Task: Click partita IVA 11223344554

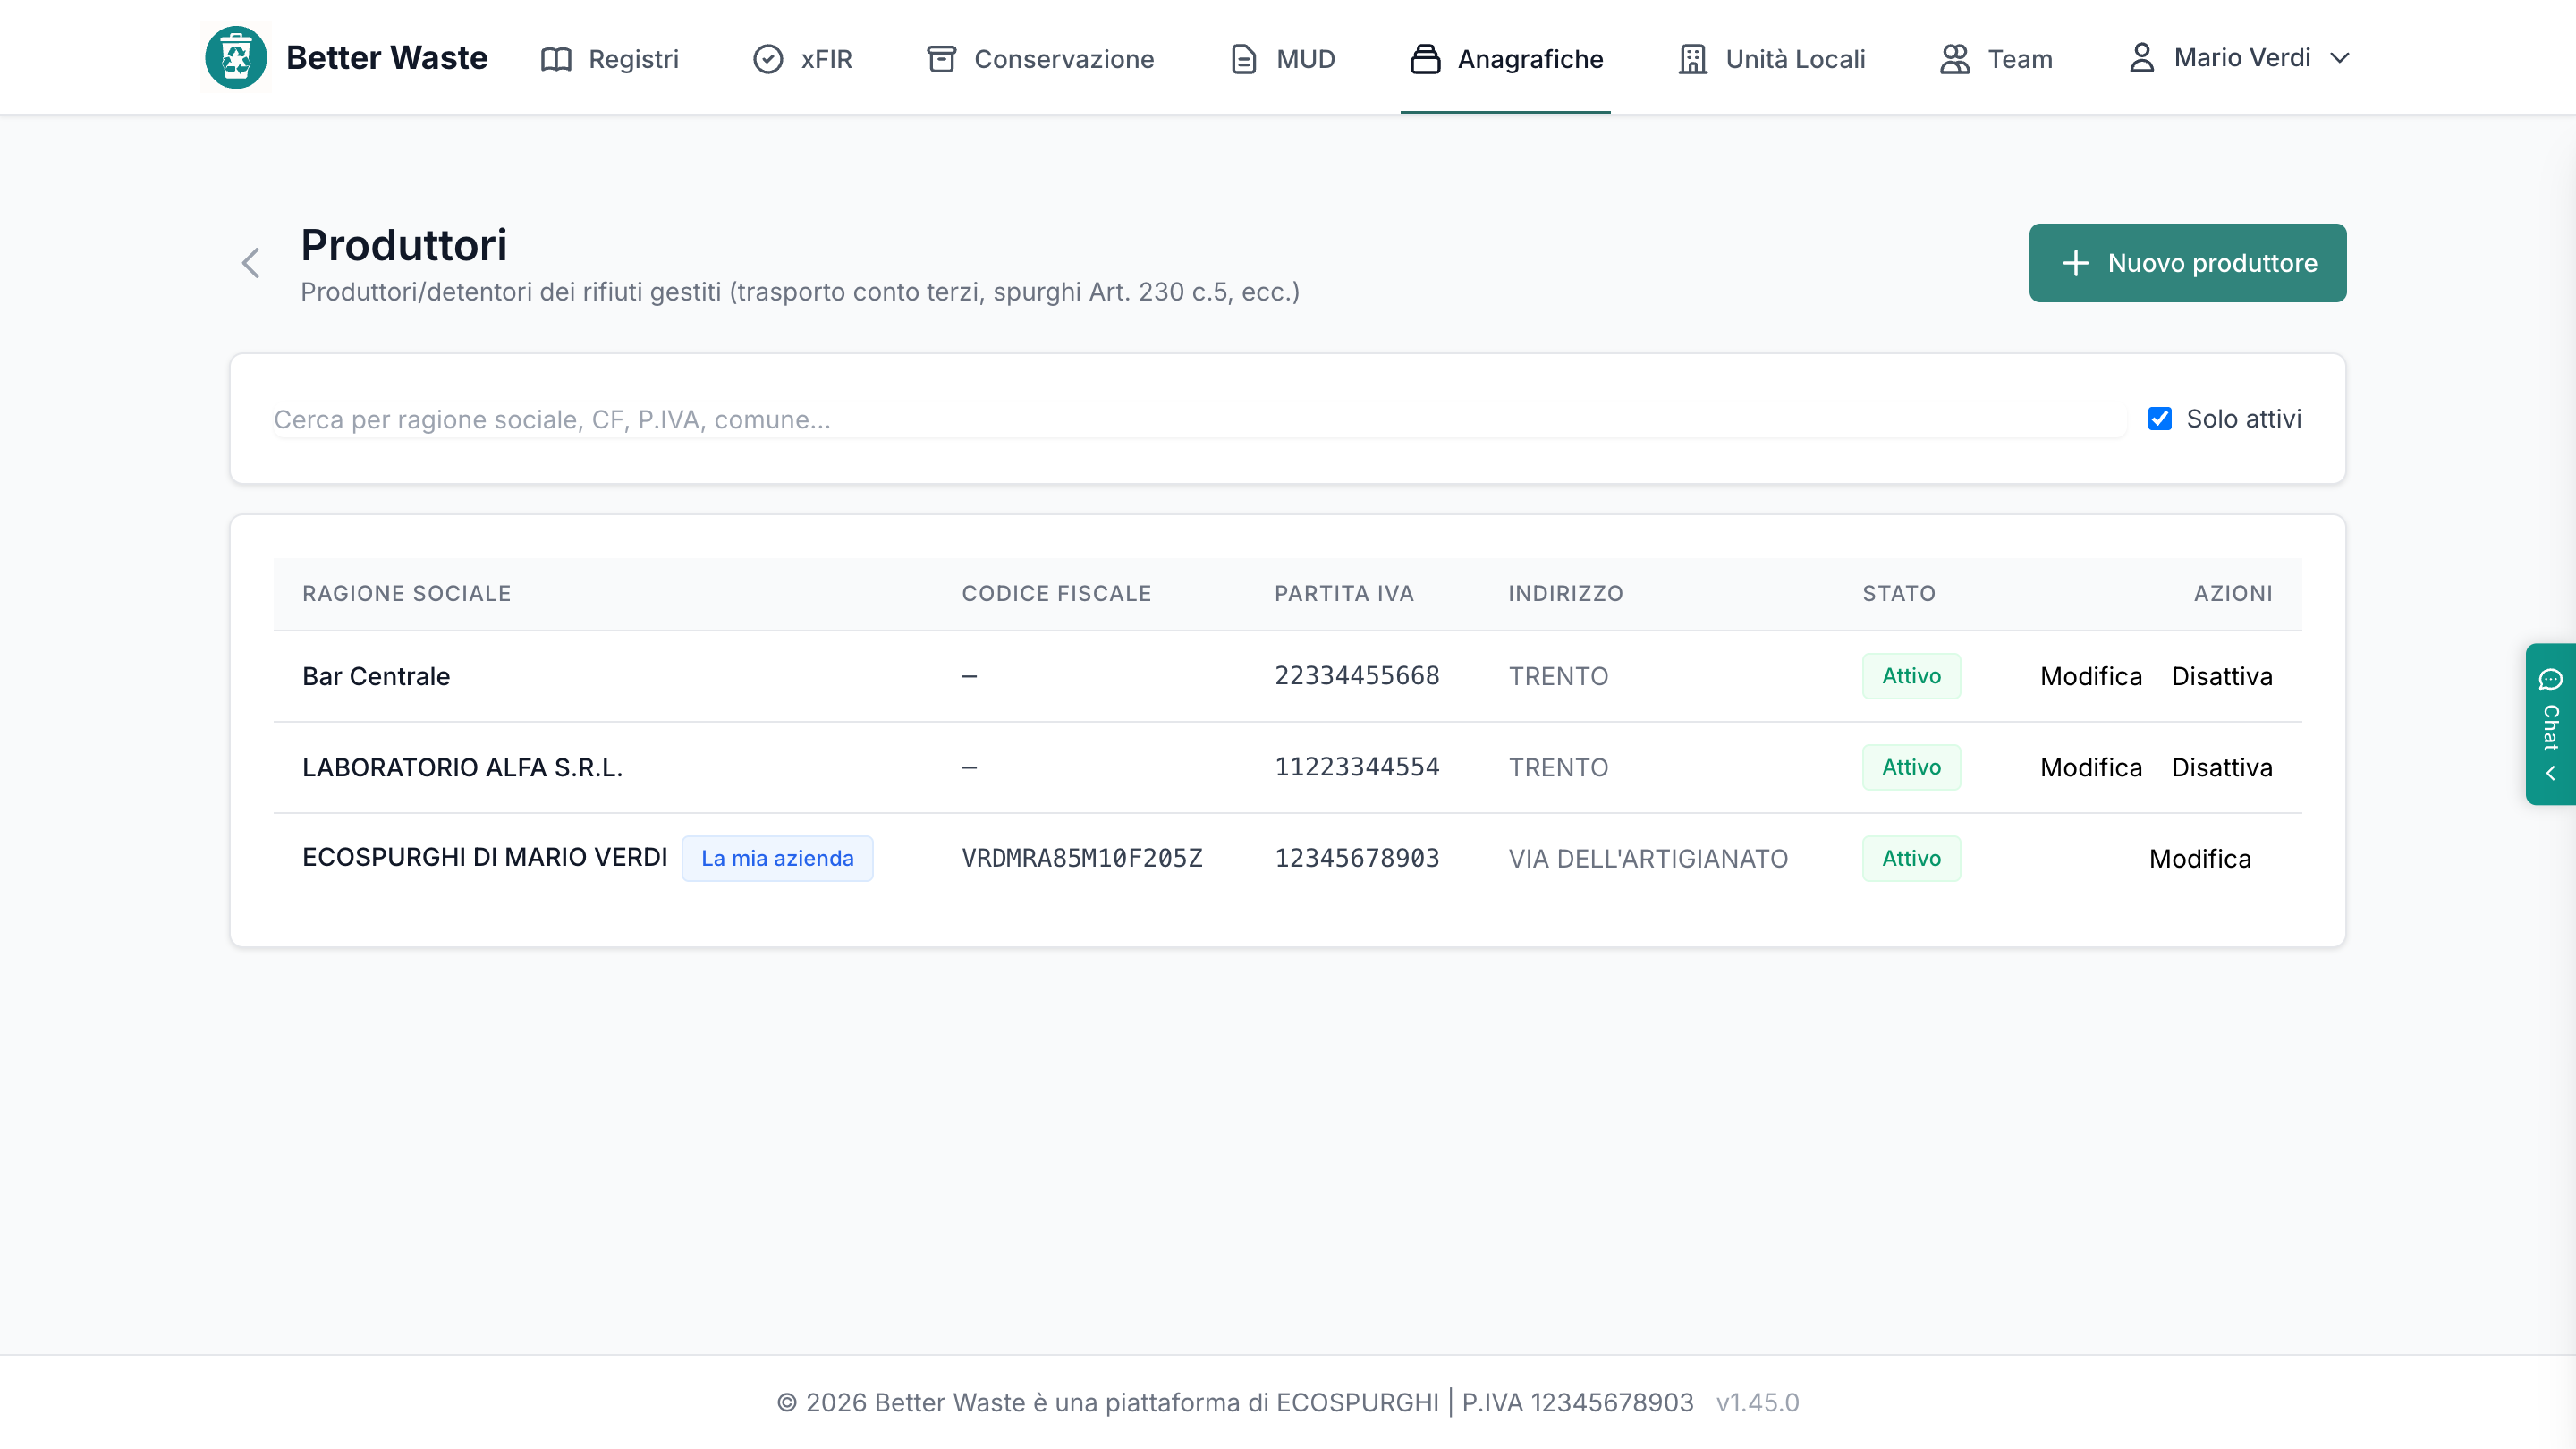Action: click(x=1357, y=767)
